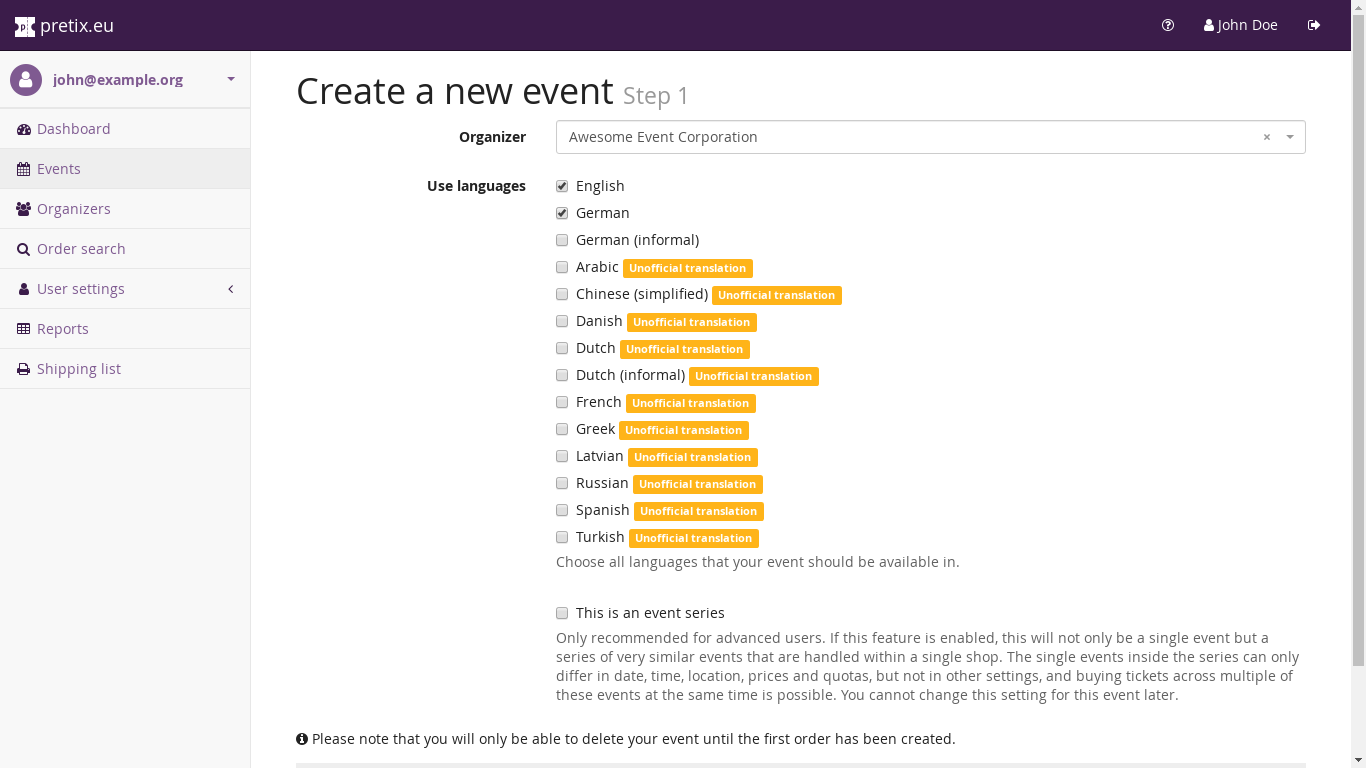The height and width of the screenshot is (768, 1366).
Task: Enable the French language checkbox
Action: (562, 402)
